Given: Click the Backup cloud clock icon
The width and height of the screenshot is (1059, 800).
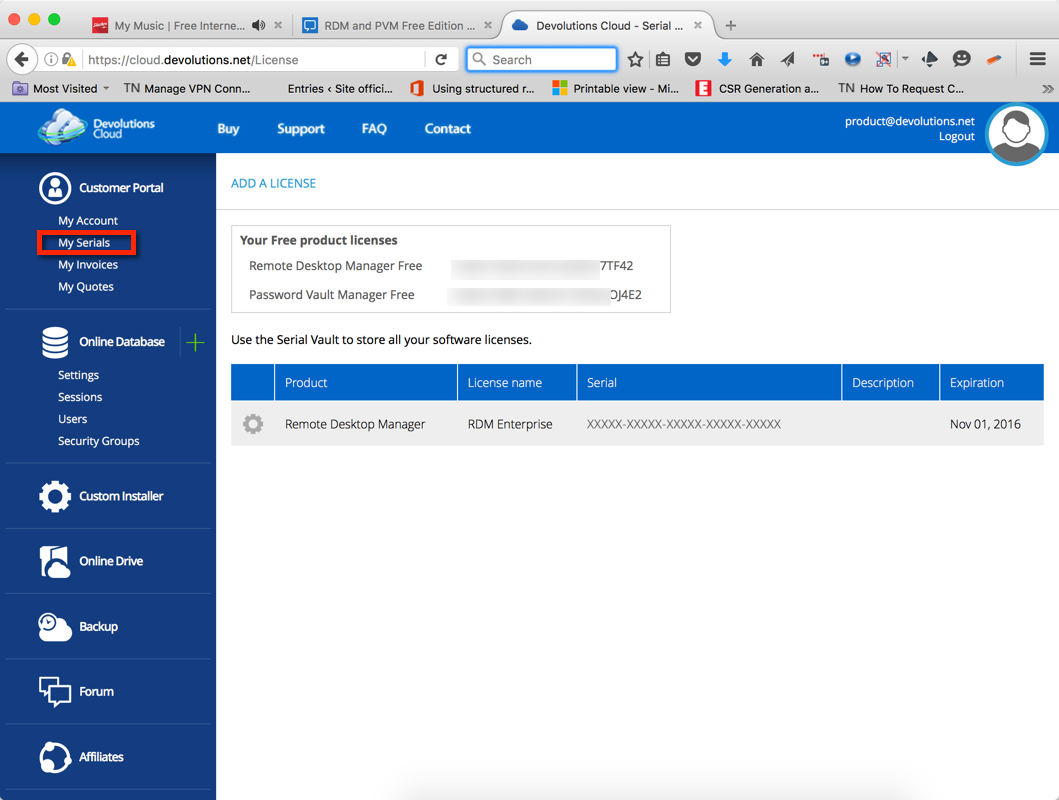Looking at the screenshot, I should click(x=55, y=626).
